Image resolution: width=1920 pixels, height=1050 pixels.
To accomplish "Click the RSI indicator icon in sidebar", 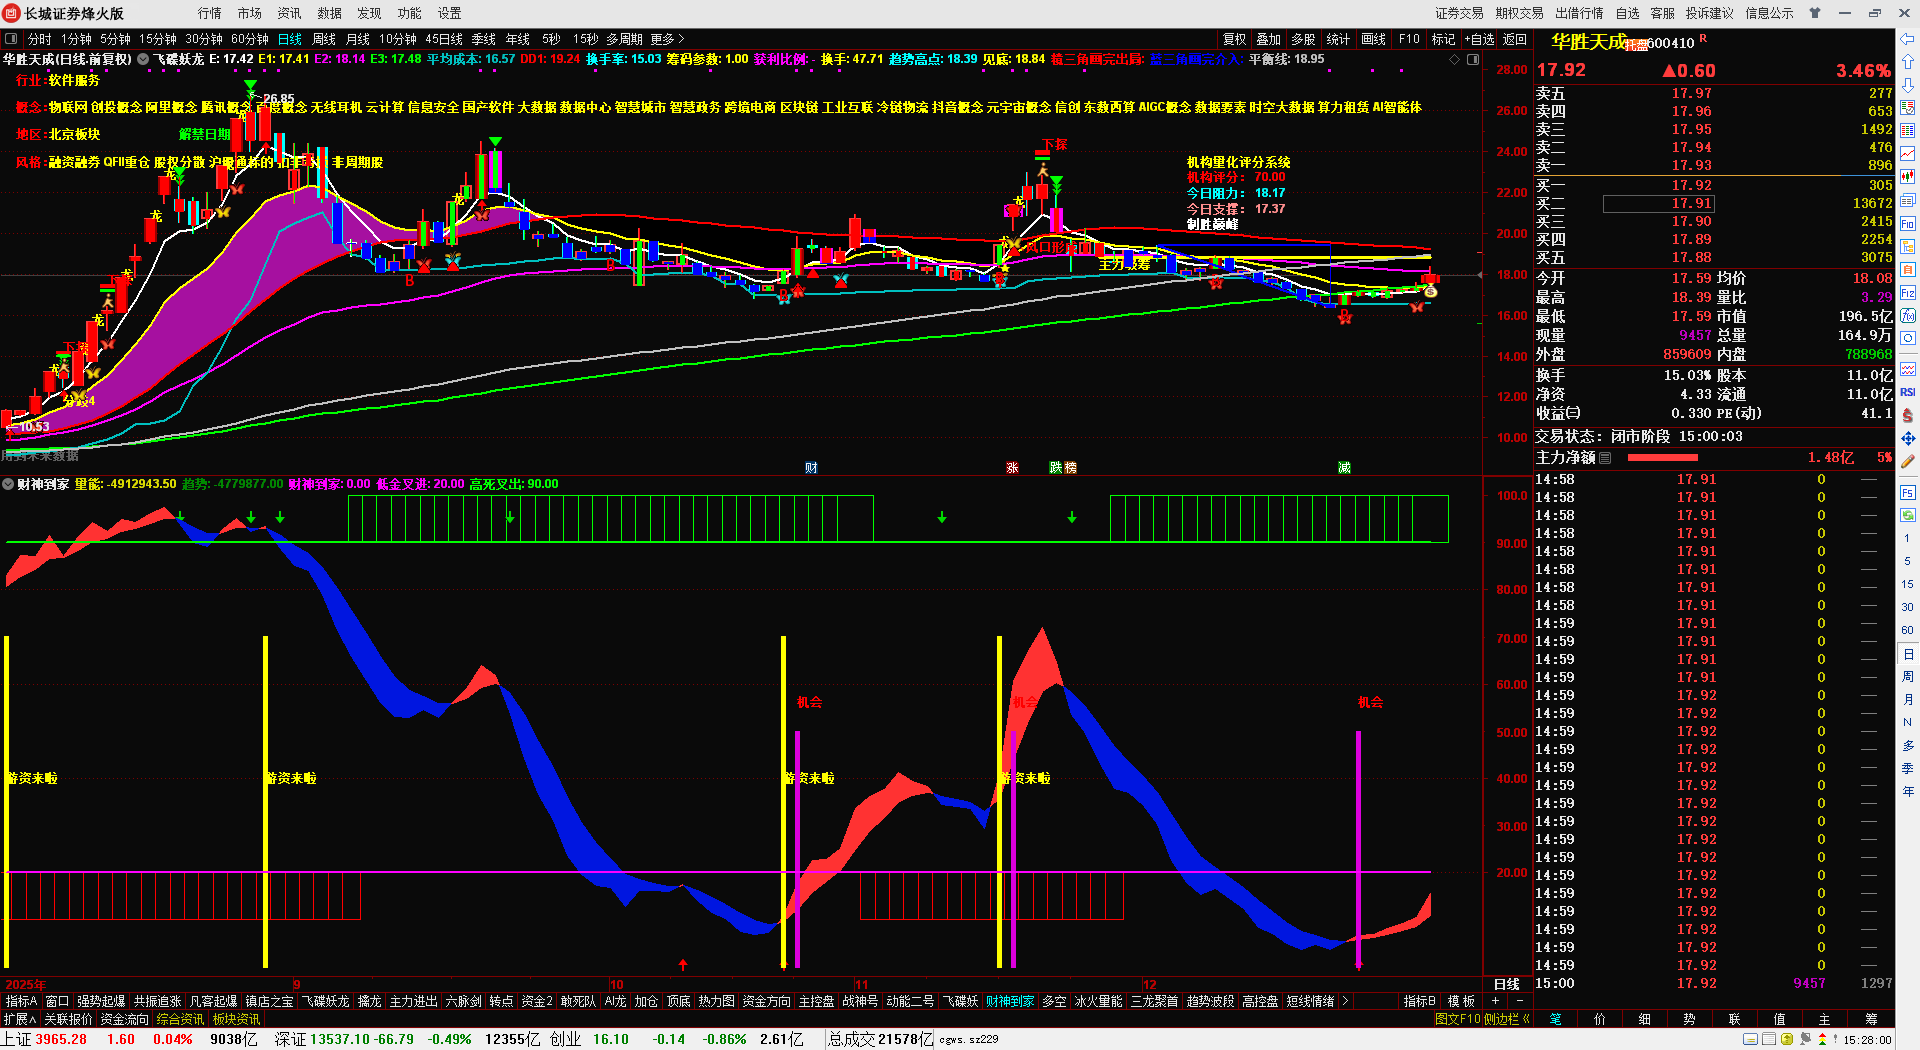I will 1908,392.
